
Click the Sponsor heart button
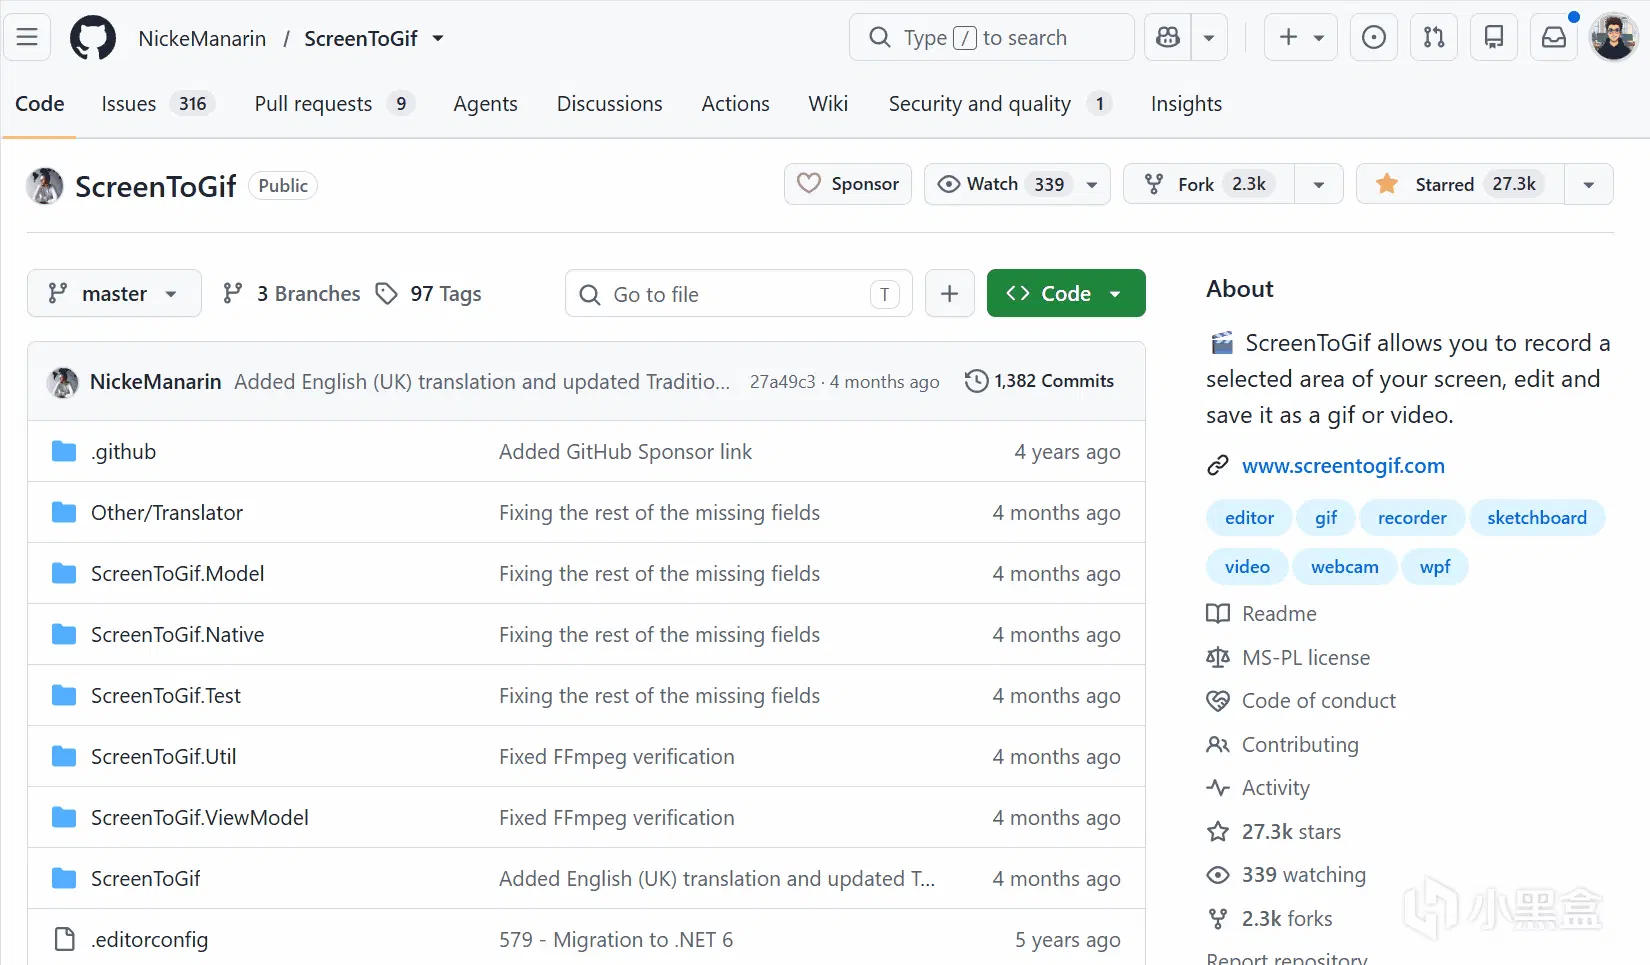pos(848,184)
